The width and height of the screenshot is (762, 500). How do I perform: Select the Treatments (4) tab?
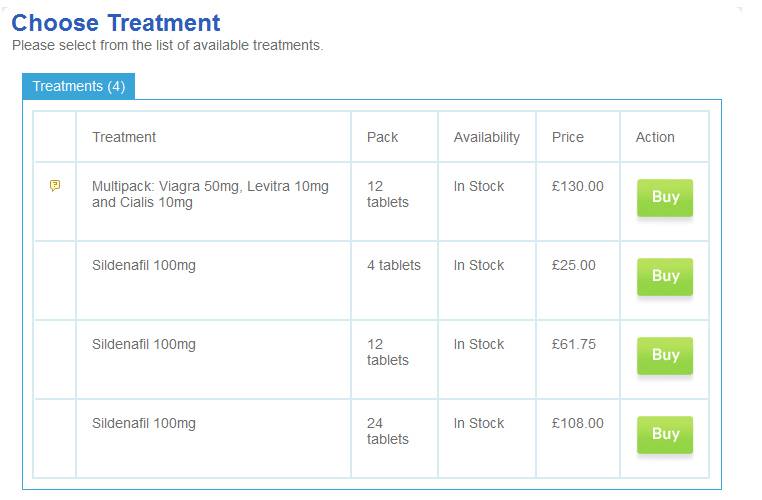coord(78,86)
